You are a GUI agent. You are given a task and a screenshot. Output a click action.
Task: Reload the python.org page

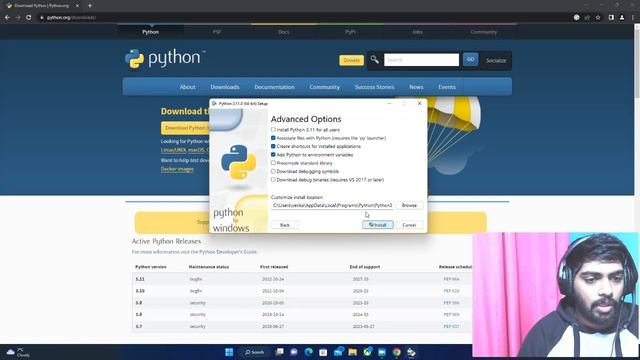pyautogui.click(x=29, y=18)
